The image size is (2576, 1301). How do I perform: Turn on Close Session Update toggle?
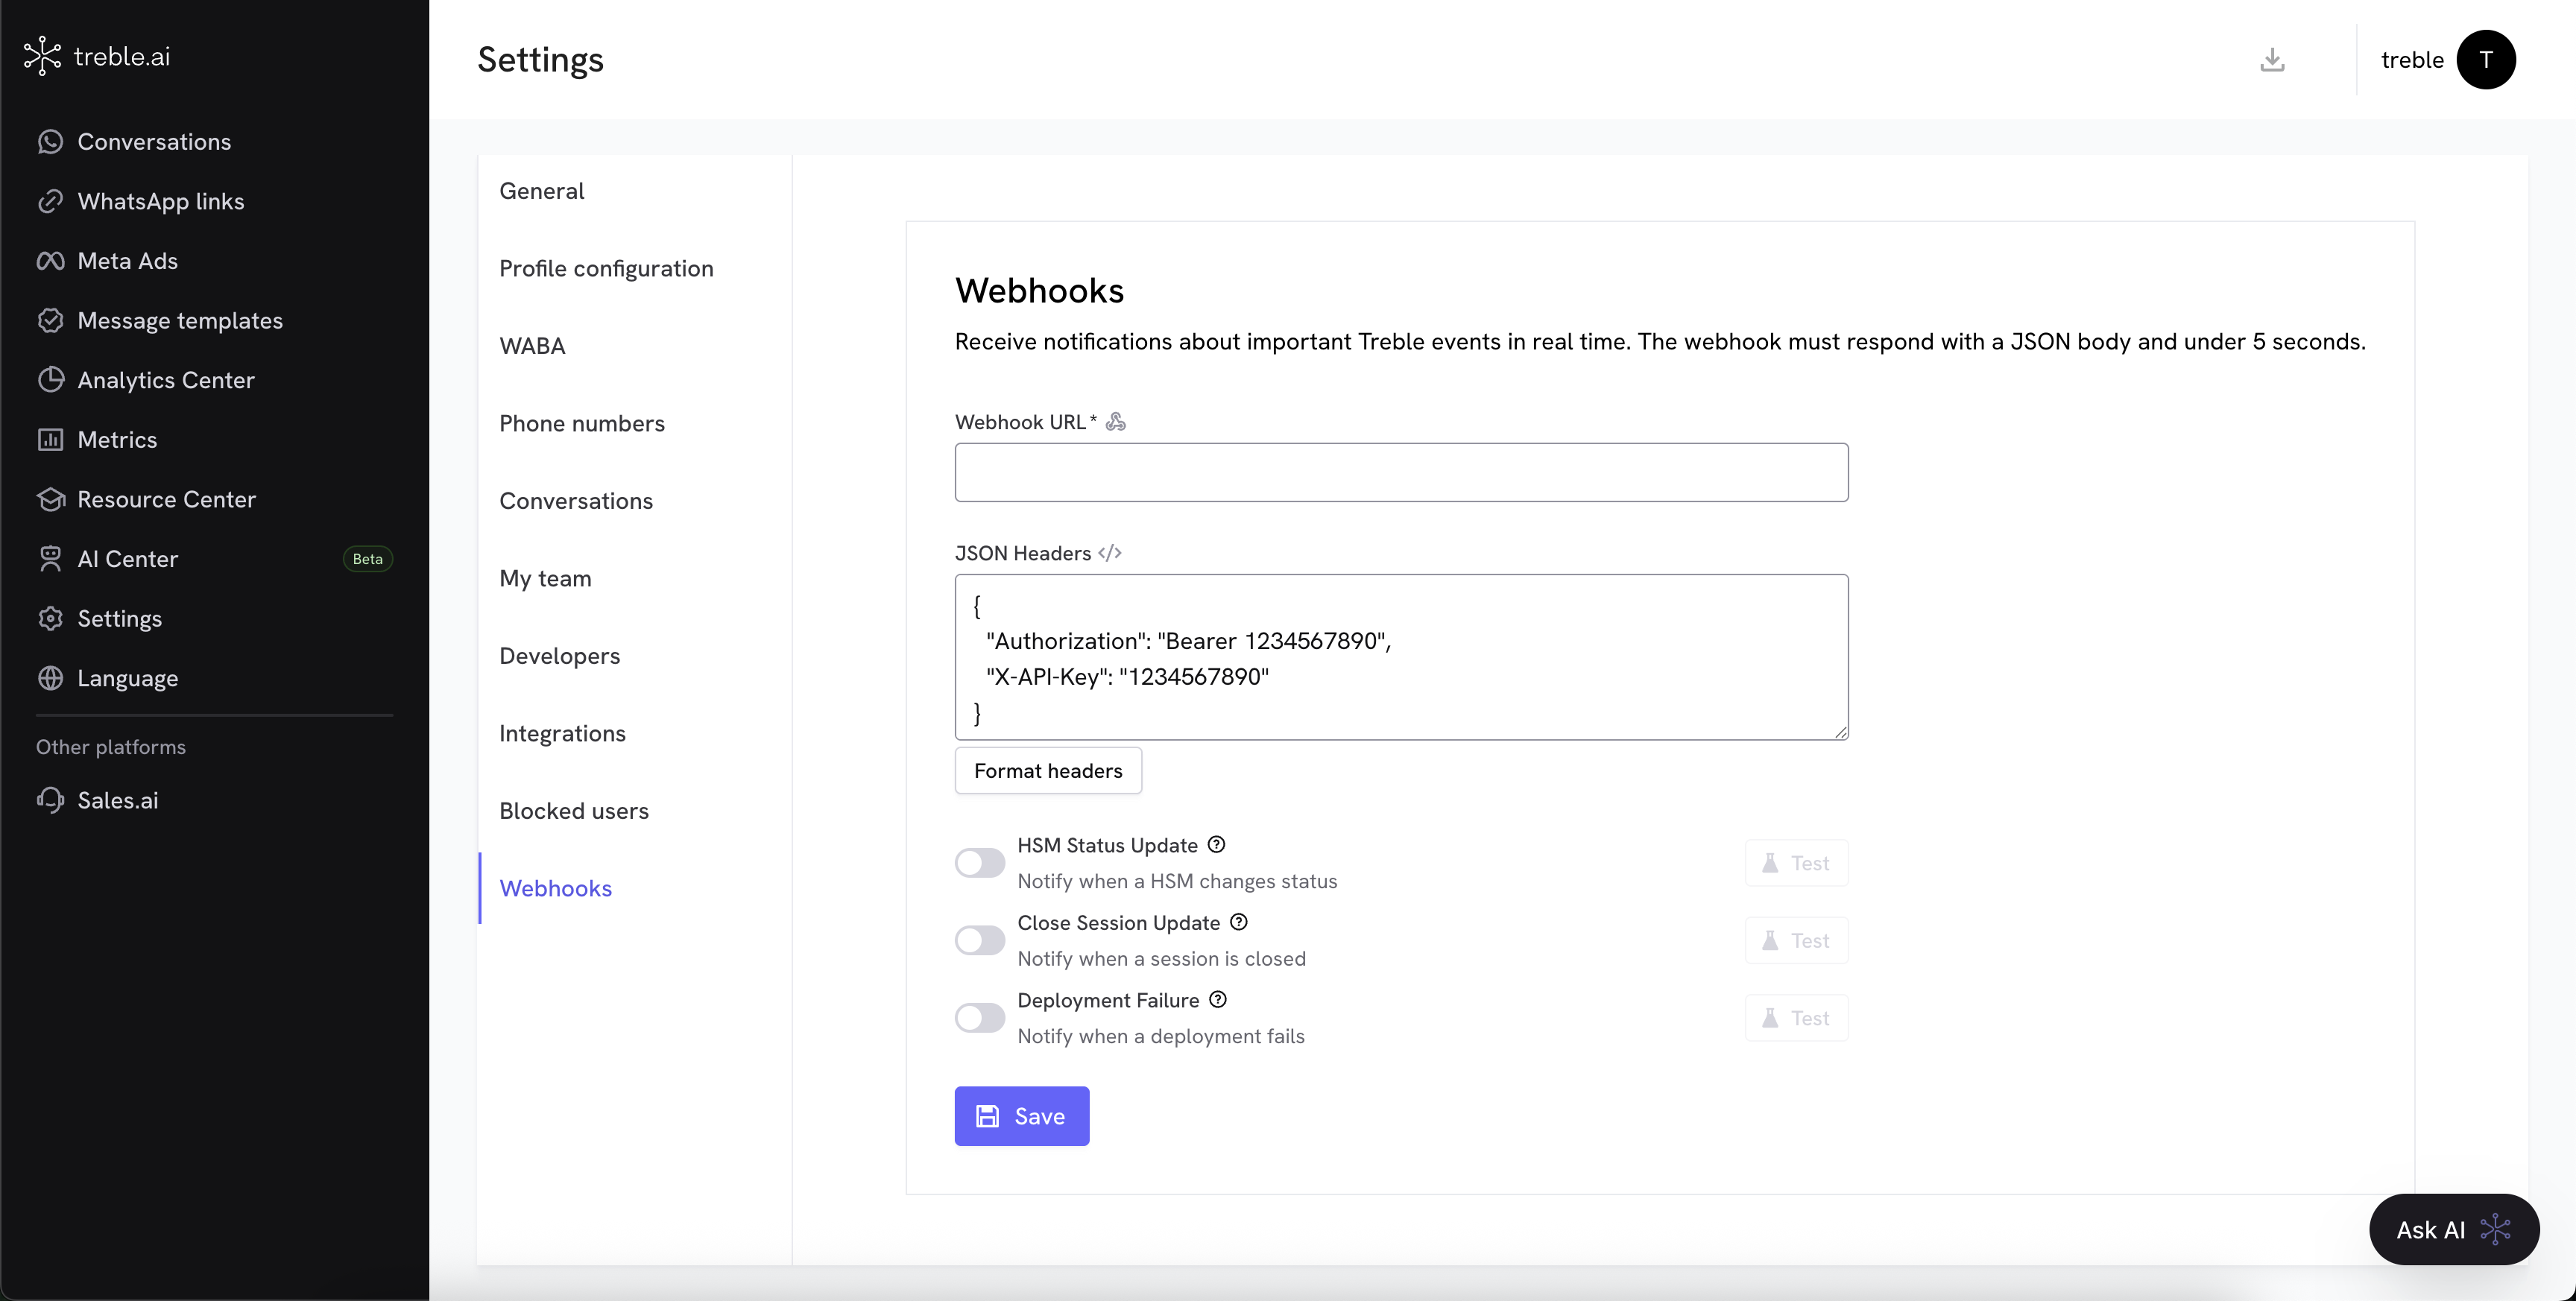coord(979,940)
